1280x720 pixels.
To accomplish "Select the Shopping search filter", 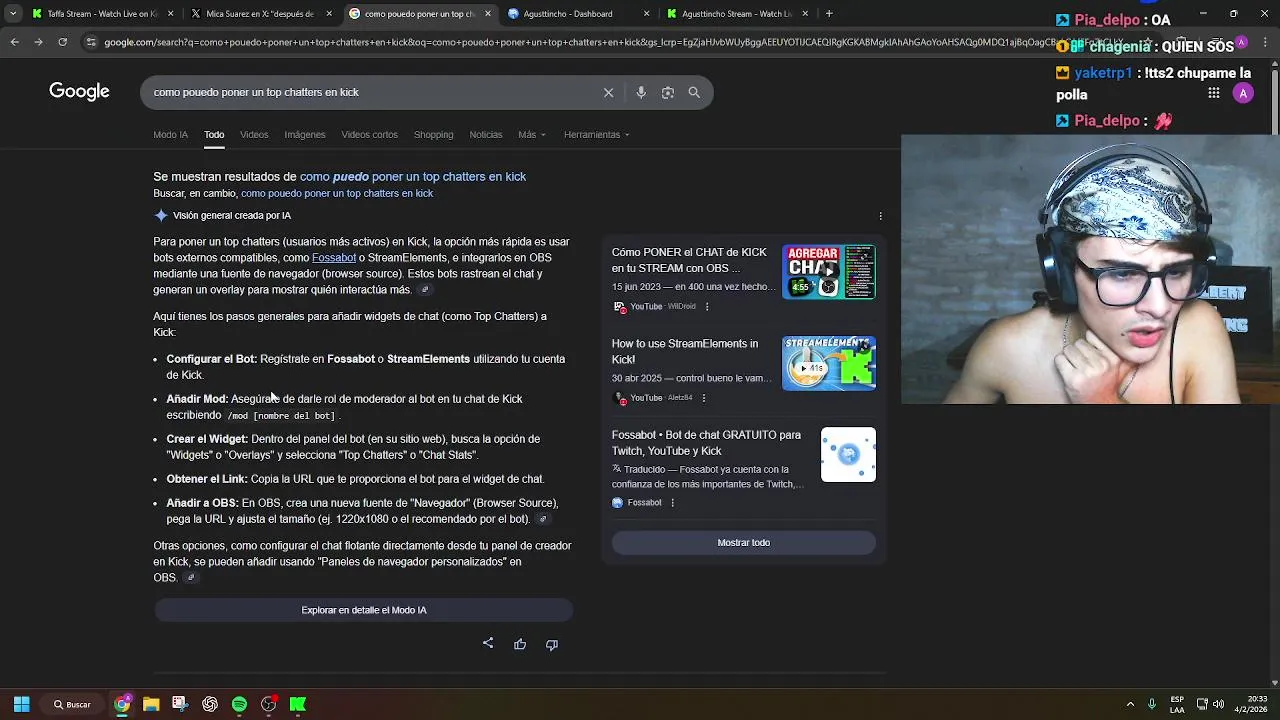I will pos(433,134).
